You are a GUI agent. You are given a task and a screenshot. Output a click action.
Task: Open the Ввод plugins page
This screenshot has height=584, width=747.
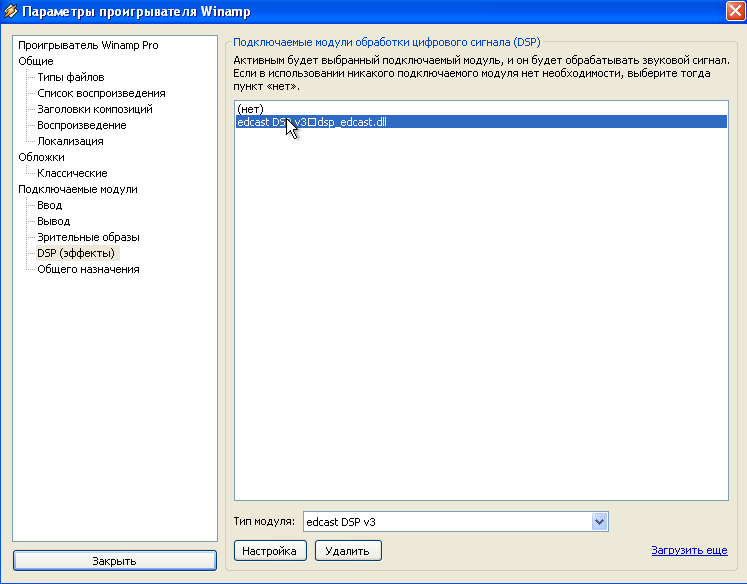pyautogui.click(x=50, y=205)
